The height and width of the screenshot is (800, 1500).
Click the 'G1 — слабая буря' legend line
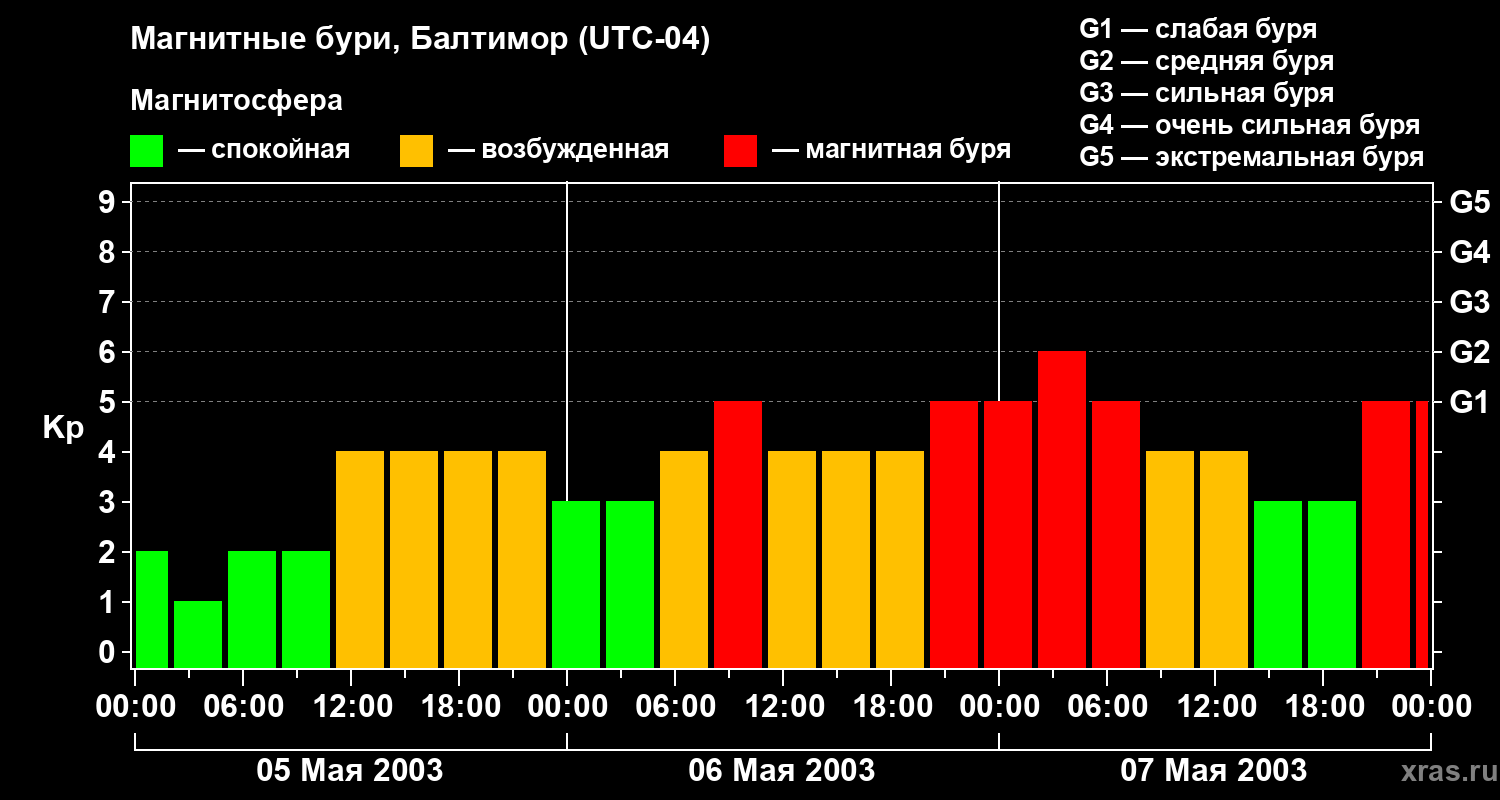coord(1198,29)
